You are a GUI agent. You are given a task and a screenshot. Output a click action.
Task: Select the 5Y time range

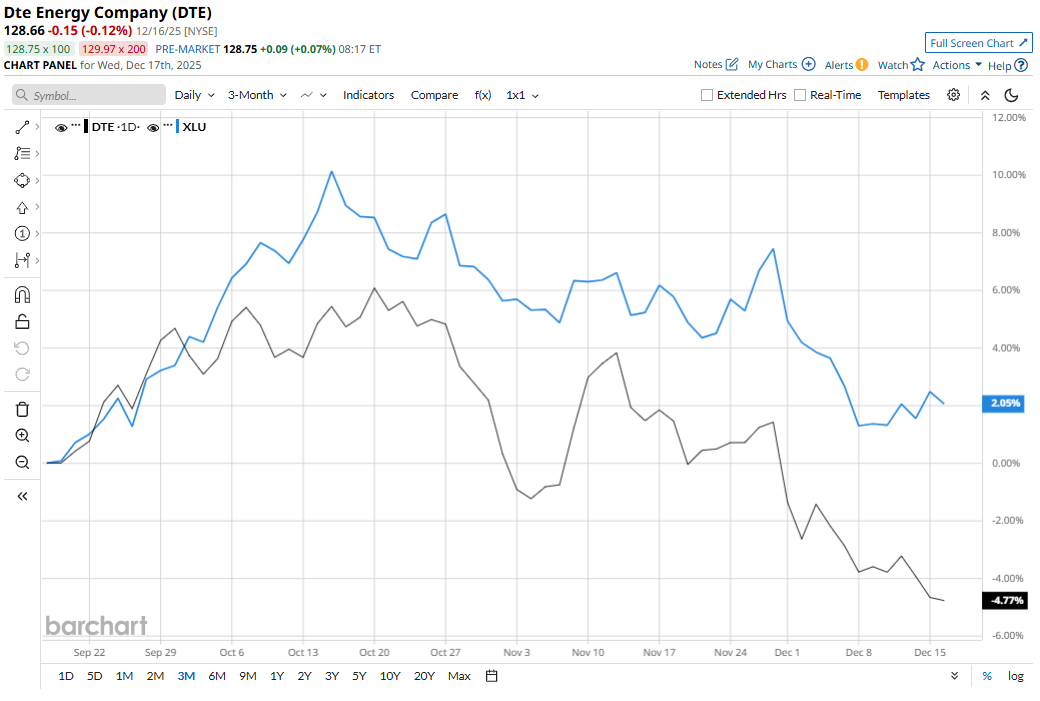click(x=359, y=676)
